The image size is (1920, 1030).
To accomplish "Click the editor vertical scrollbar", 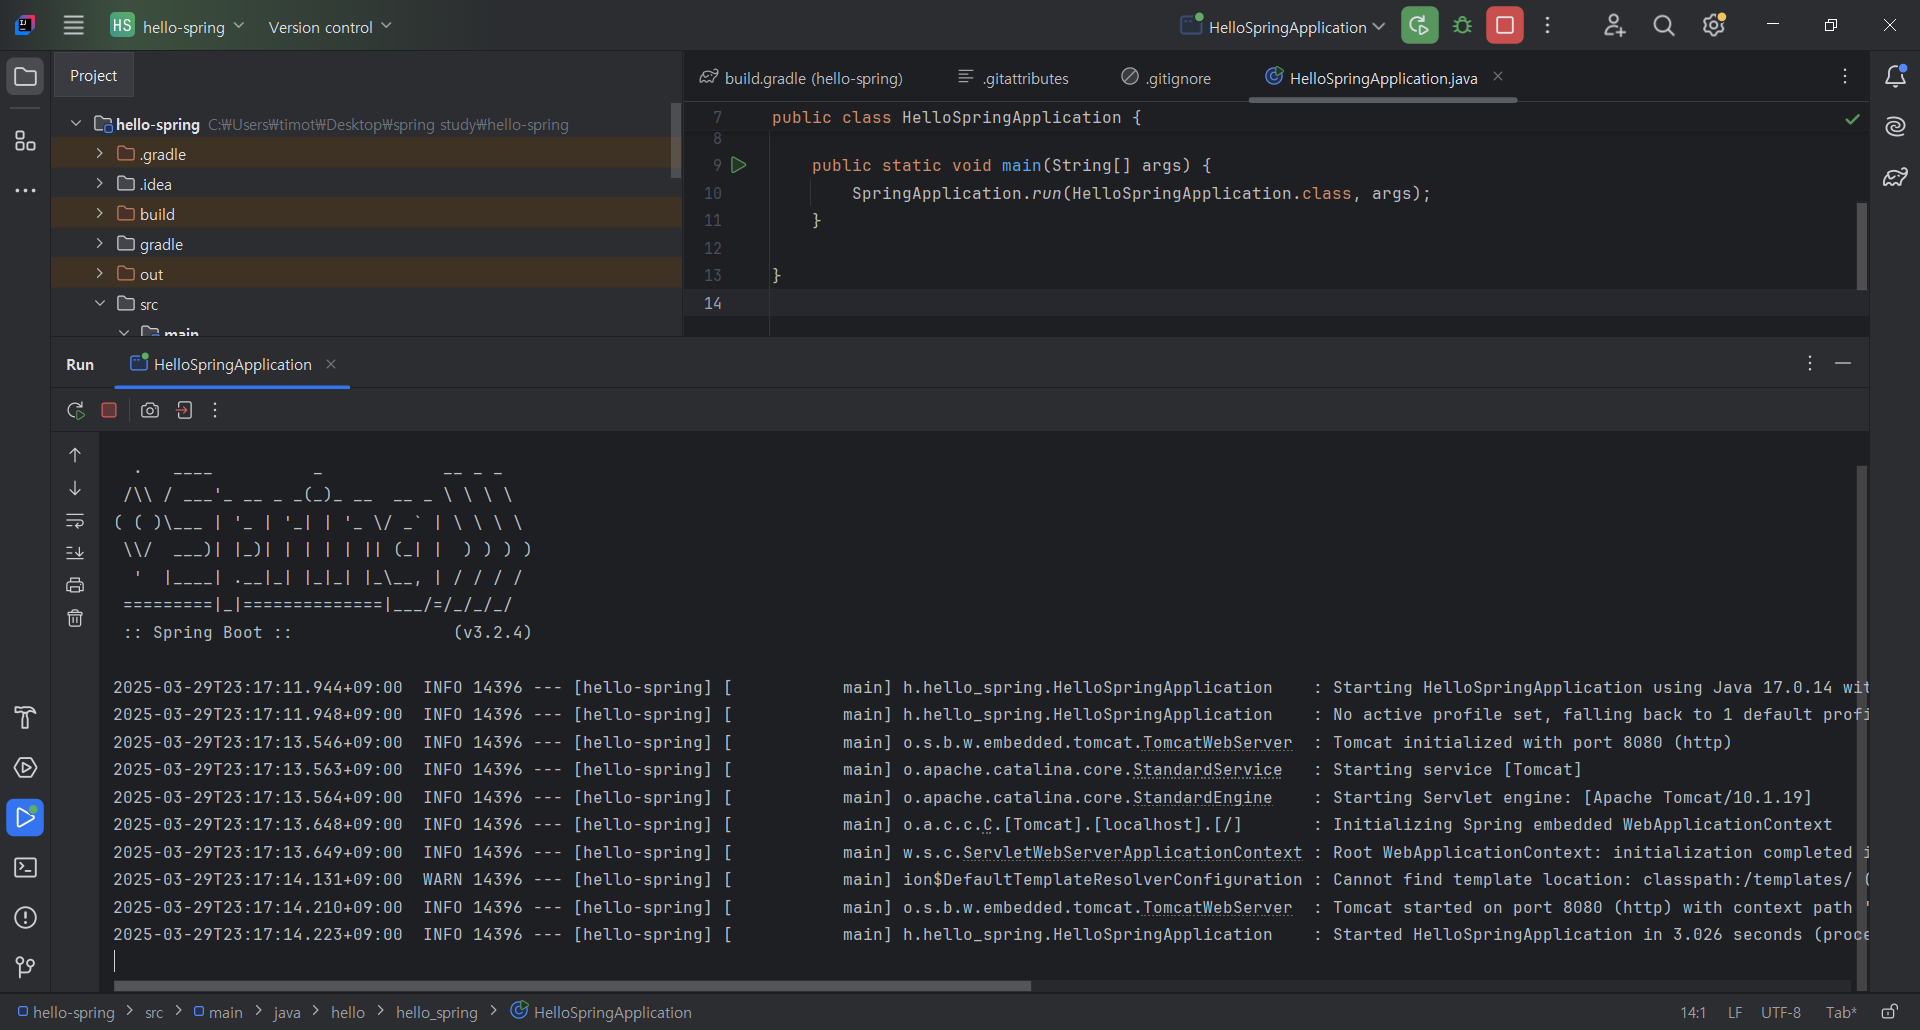I will tap(1862, 246).
